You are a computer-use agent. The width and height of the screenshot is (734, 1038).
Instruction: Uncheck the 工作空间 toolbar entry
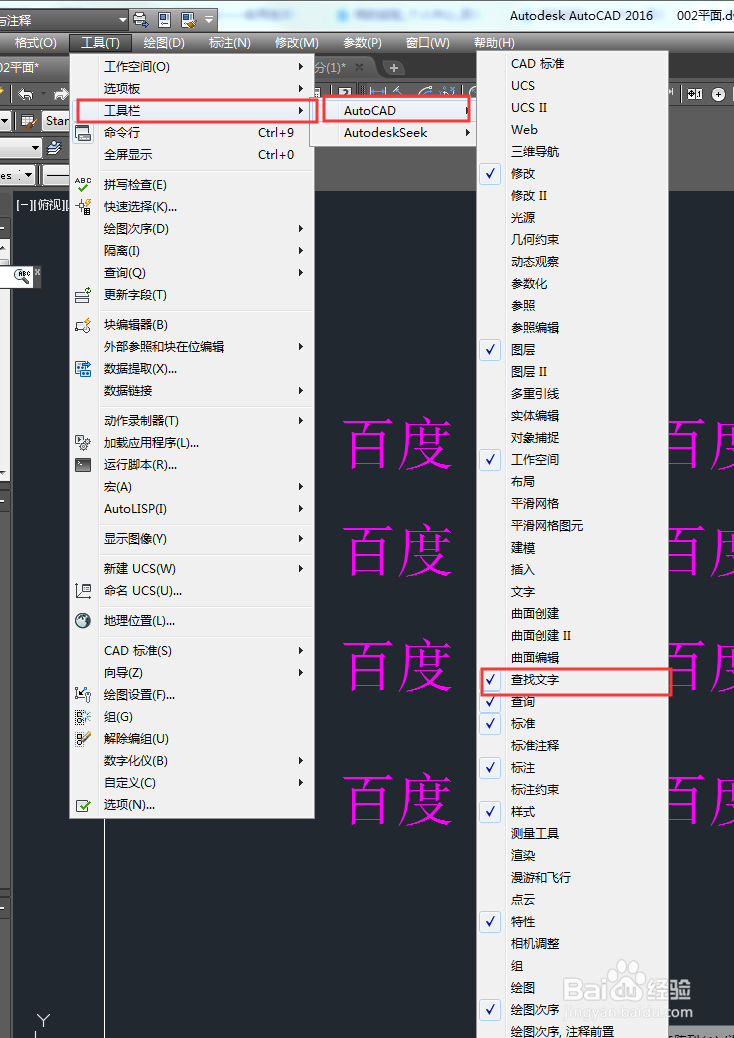pyautogui.click(x=573, y=459)
